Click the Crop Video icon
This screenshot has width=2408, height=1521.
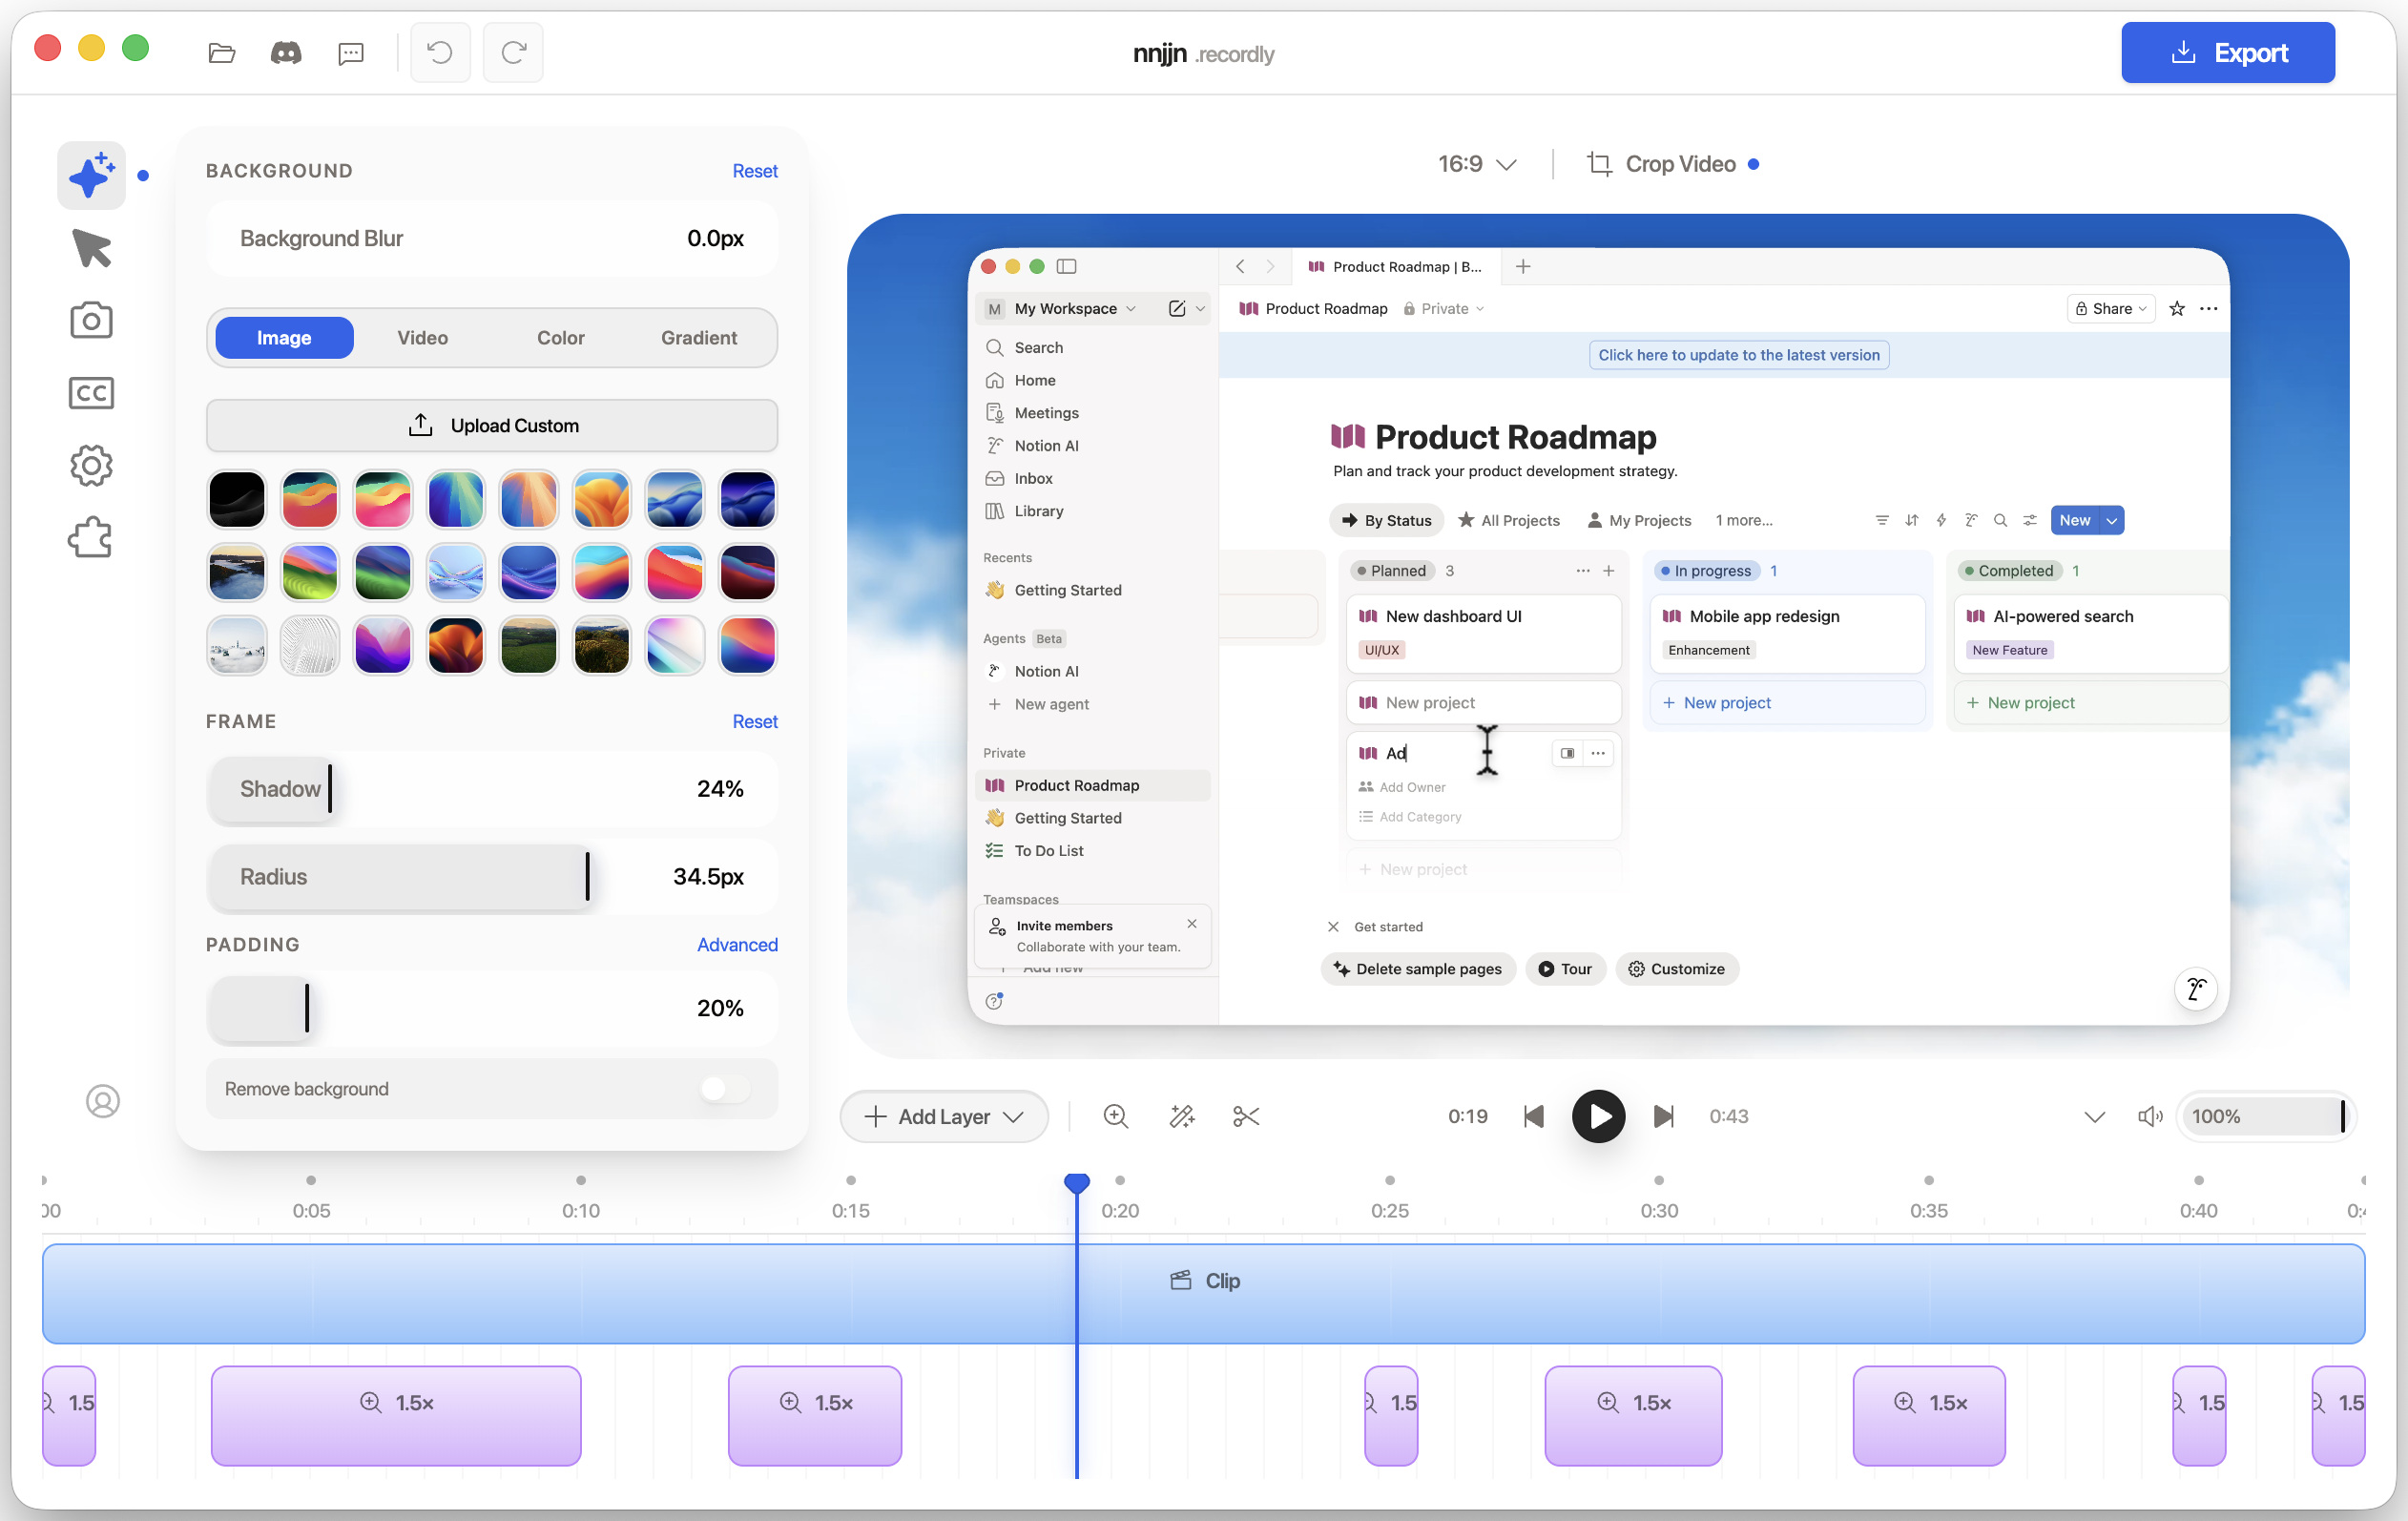1599,164
